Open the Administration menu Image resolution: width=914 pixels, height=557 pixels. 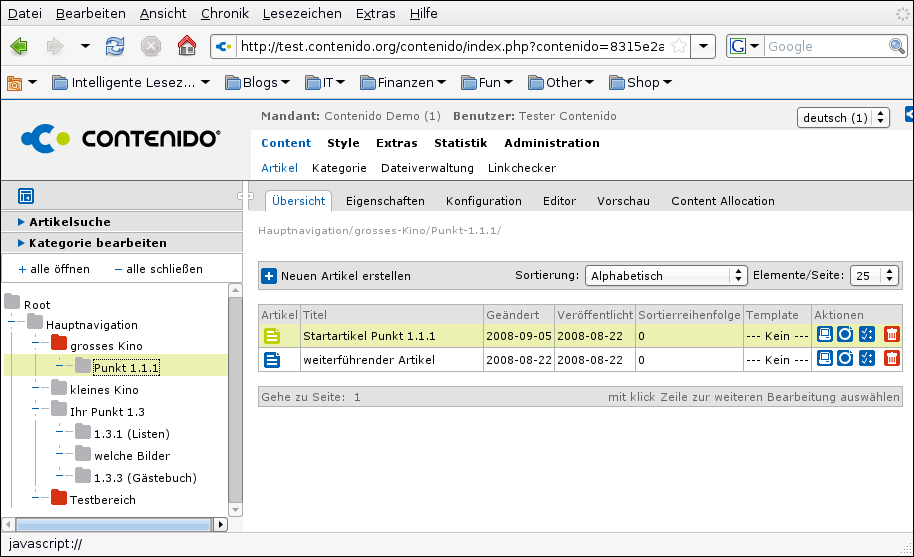click(551, 143)
